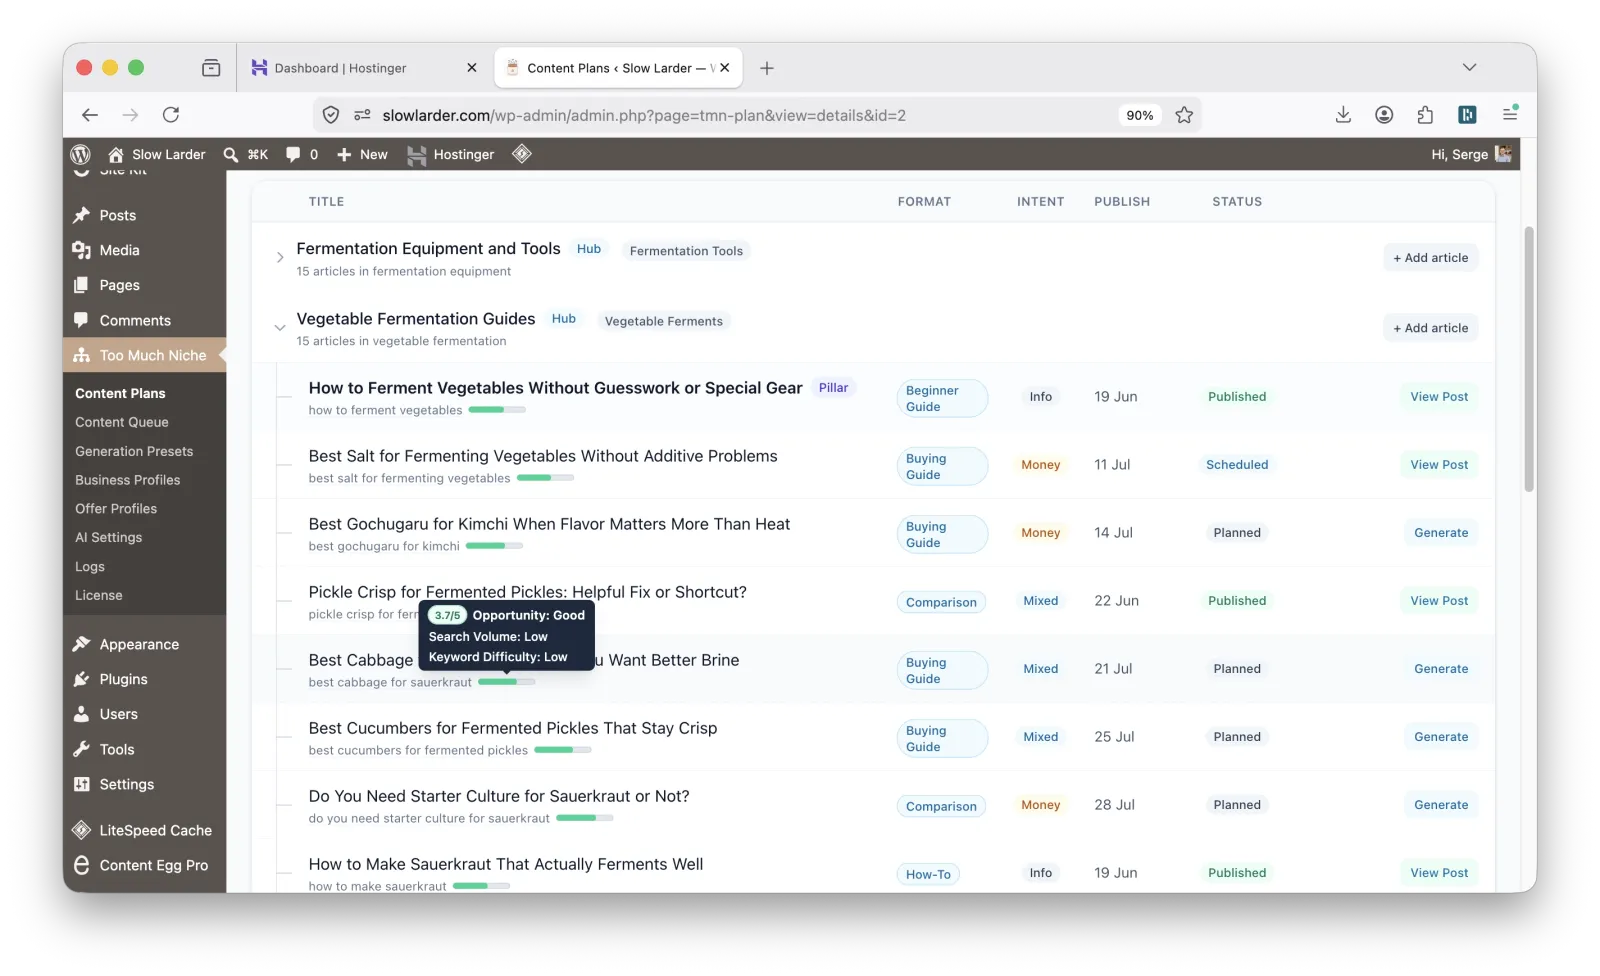Click opportunity bar for how to ferment vegetables
Screen dimensions: 1600x976
(x=497, y=410)
